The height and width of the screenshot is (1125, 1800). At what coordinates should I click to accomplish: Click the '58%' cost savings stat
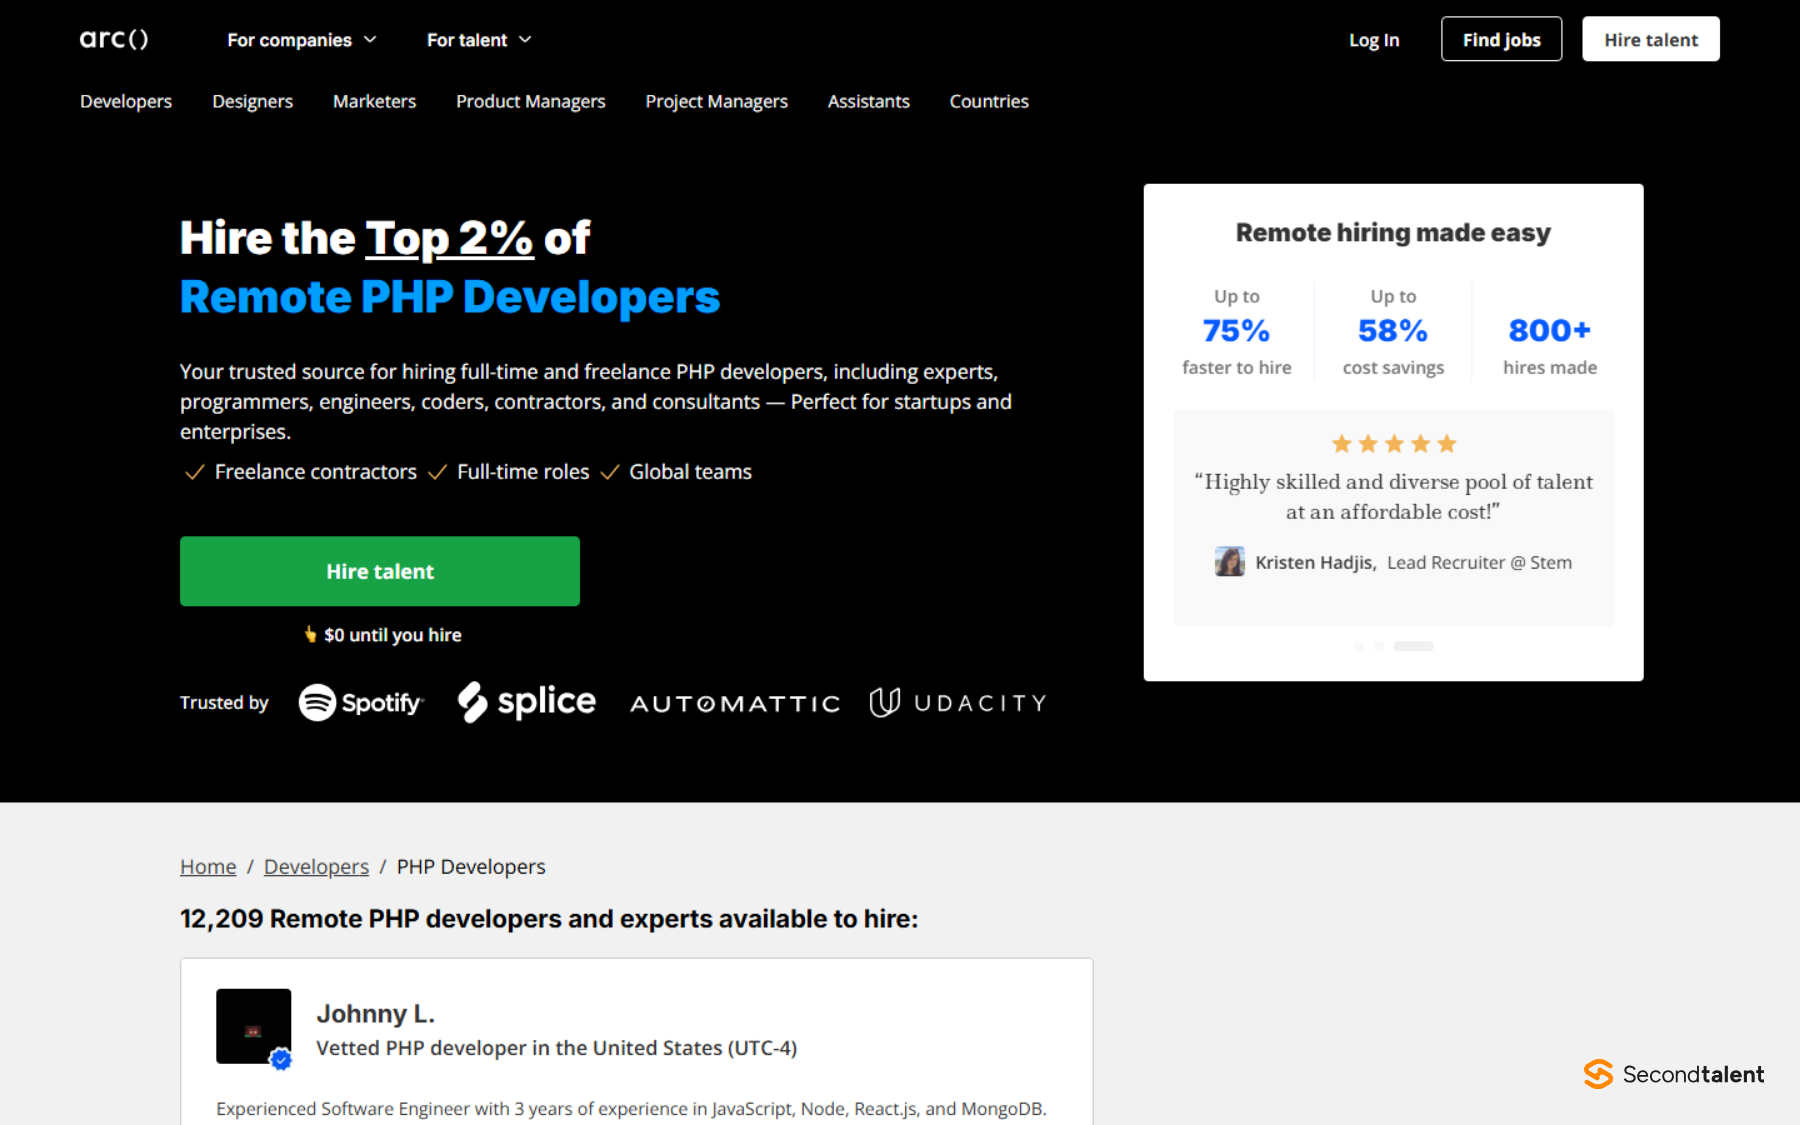[1393, 331]
